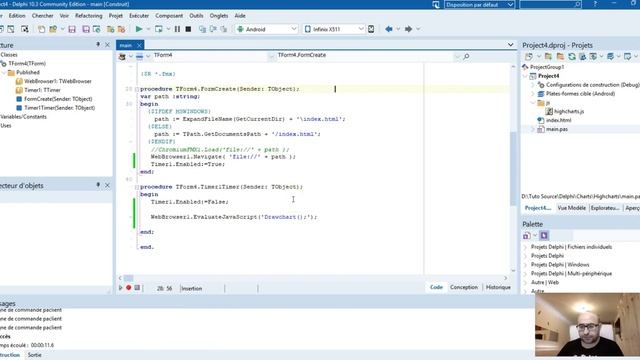Click the stop macro button in editor footer
Viewport: 640px width, 360px height.
tap(137, 288)
